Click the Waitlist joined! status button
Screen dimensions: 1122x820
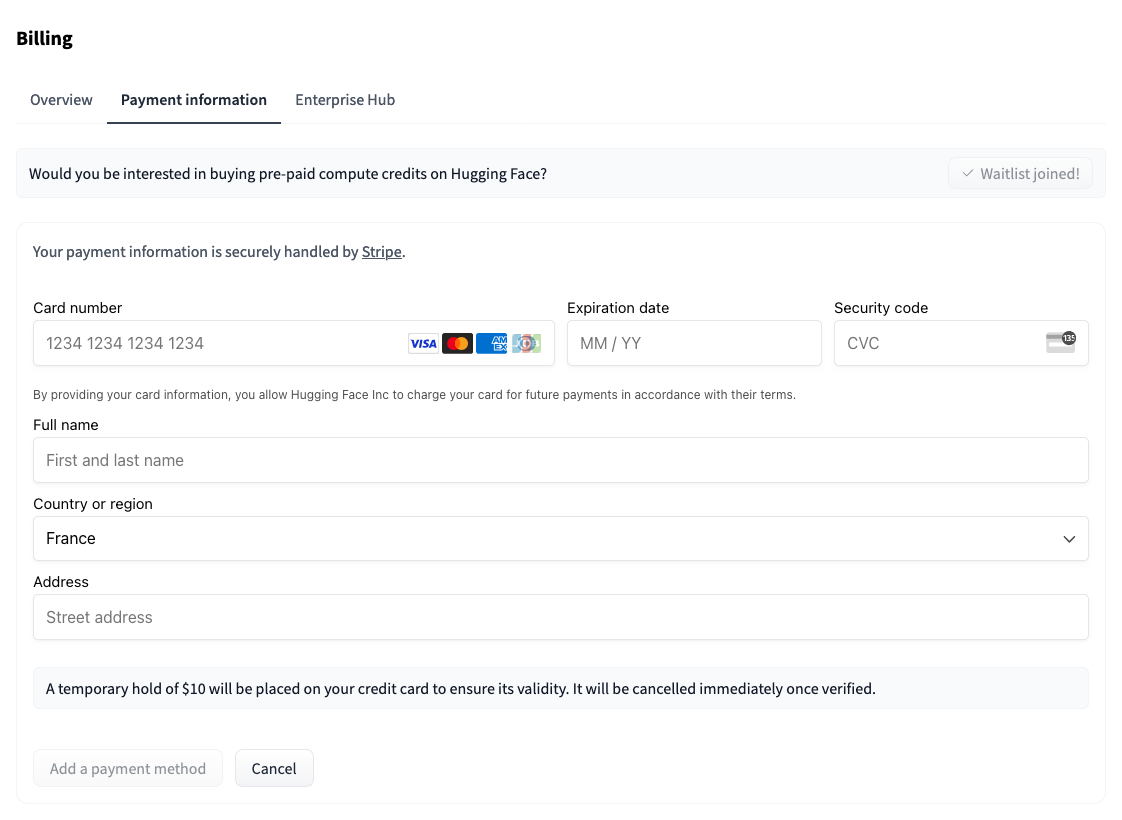[1020, 173]
